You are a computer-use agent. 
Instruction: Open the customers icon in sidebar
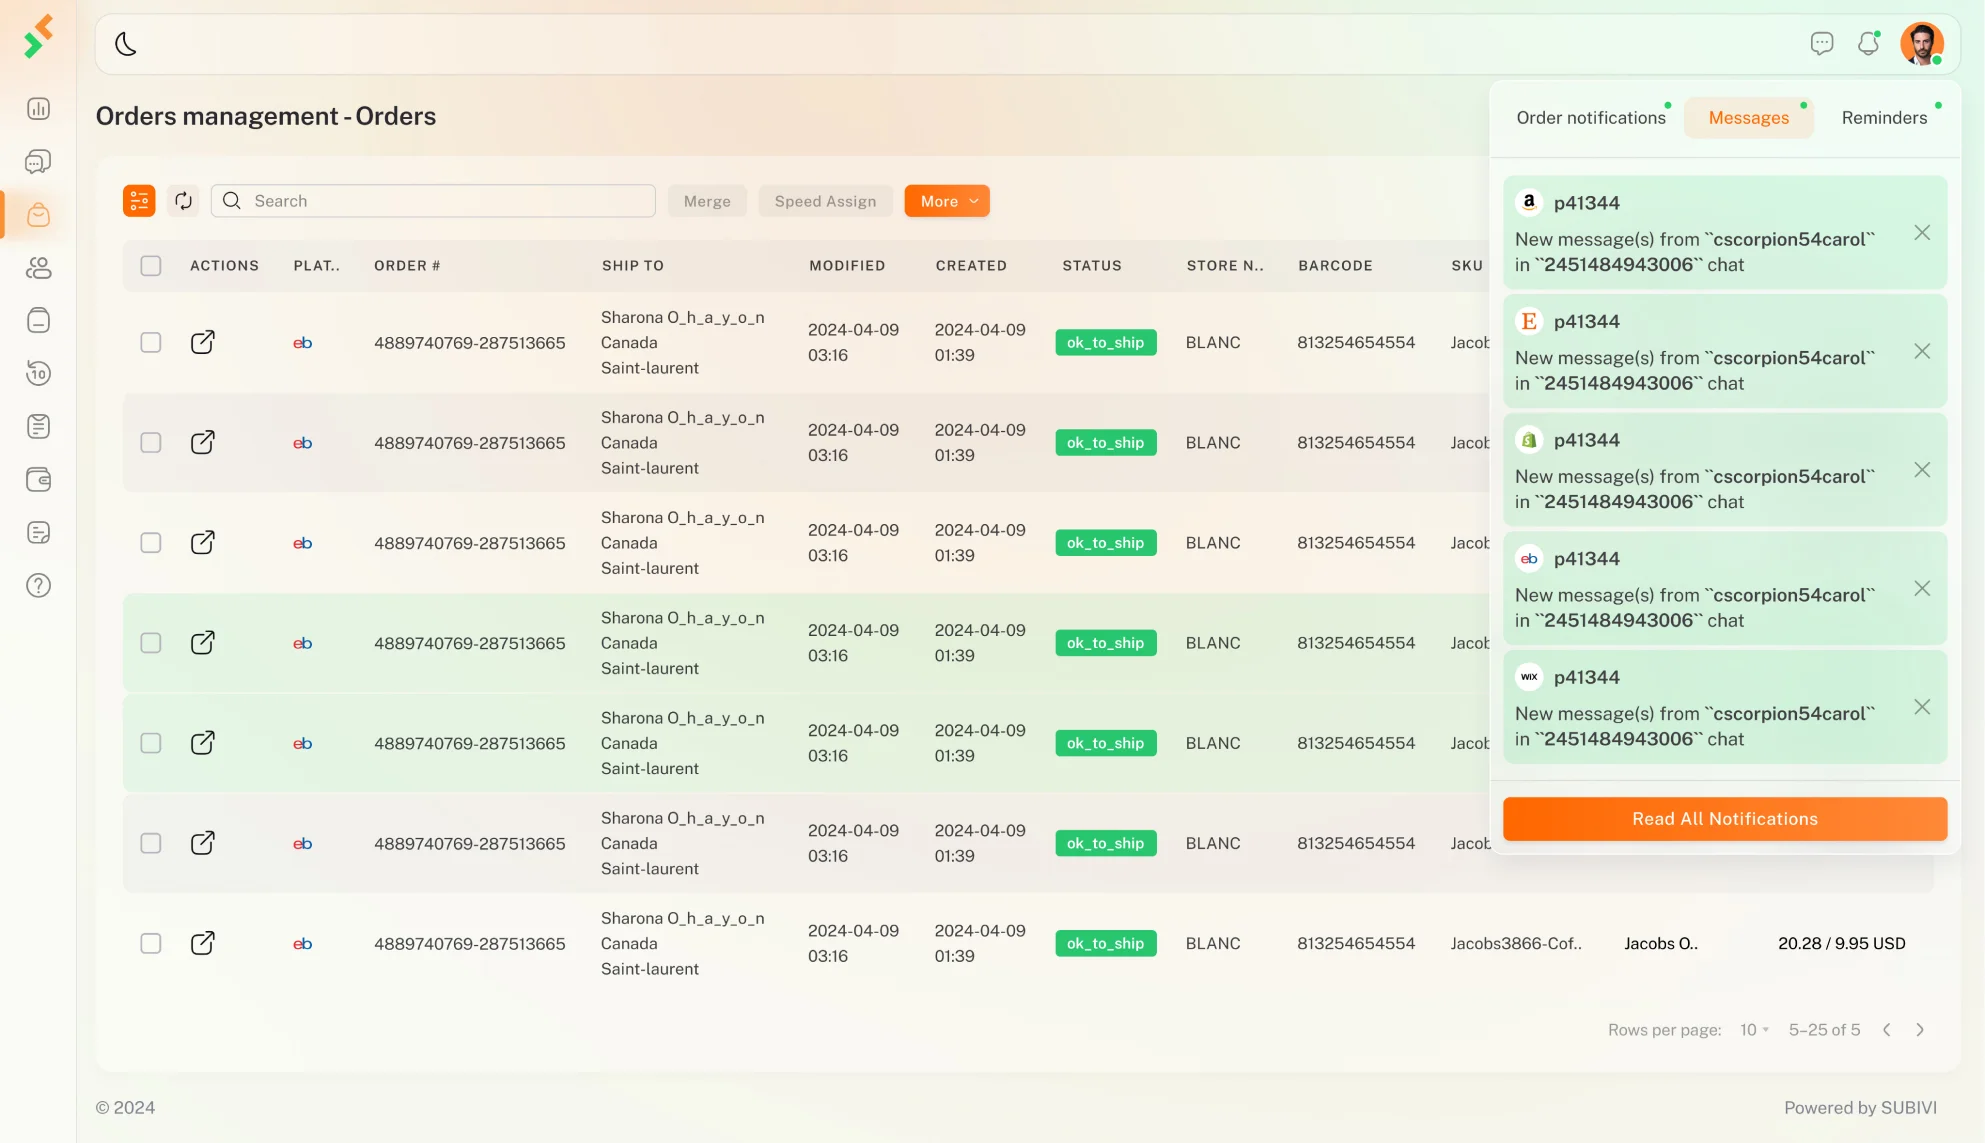click(x=38, y=268)
